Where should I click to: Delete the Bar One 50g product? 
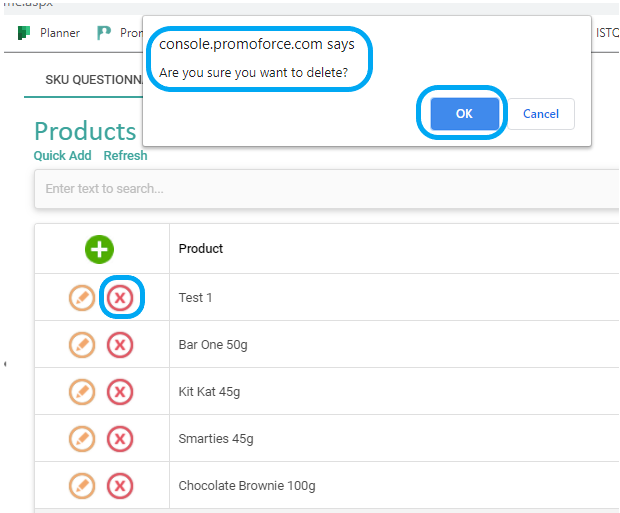(x=120, y=345)
